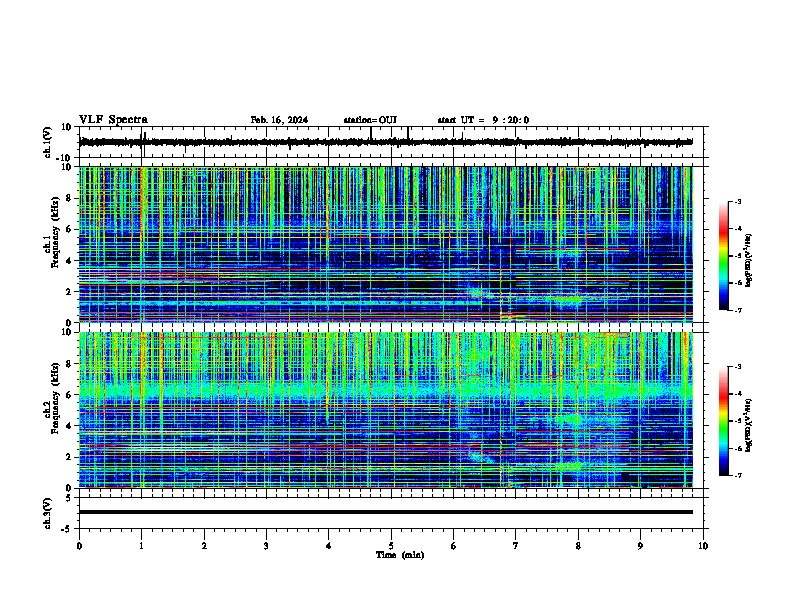Click the ch.3 flat black trace
The image size is (792, 612).
coord(386,512)
